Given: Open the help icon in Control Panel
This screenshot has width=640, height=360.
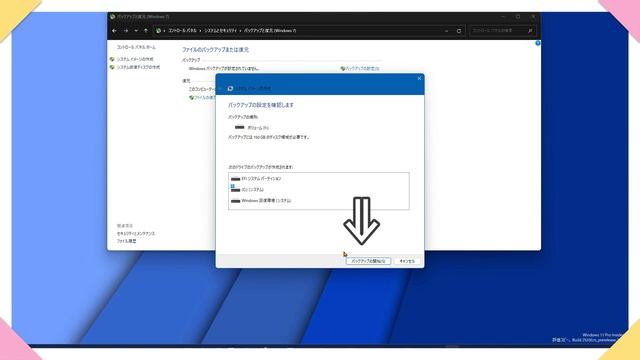Looking at the screenshot, I should coord(538,43).
